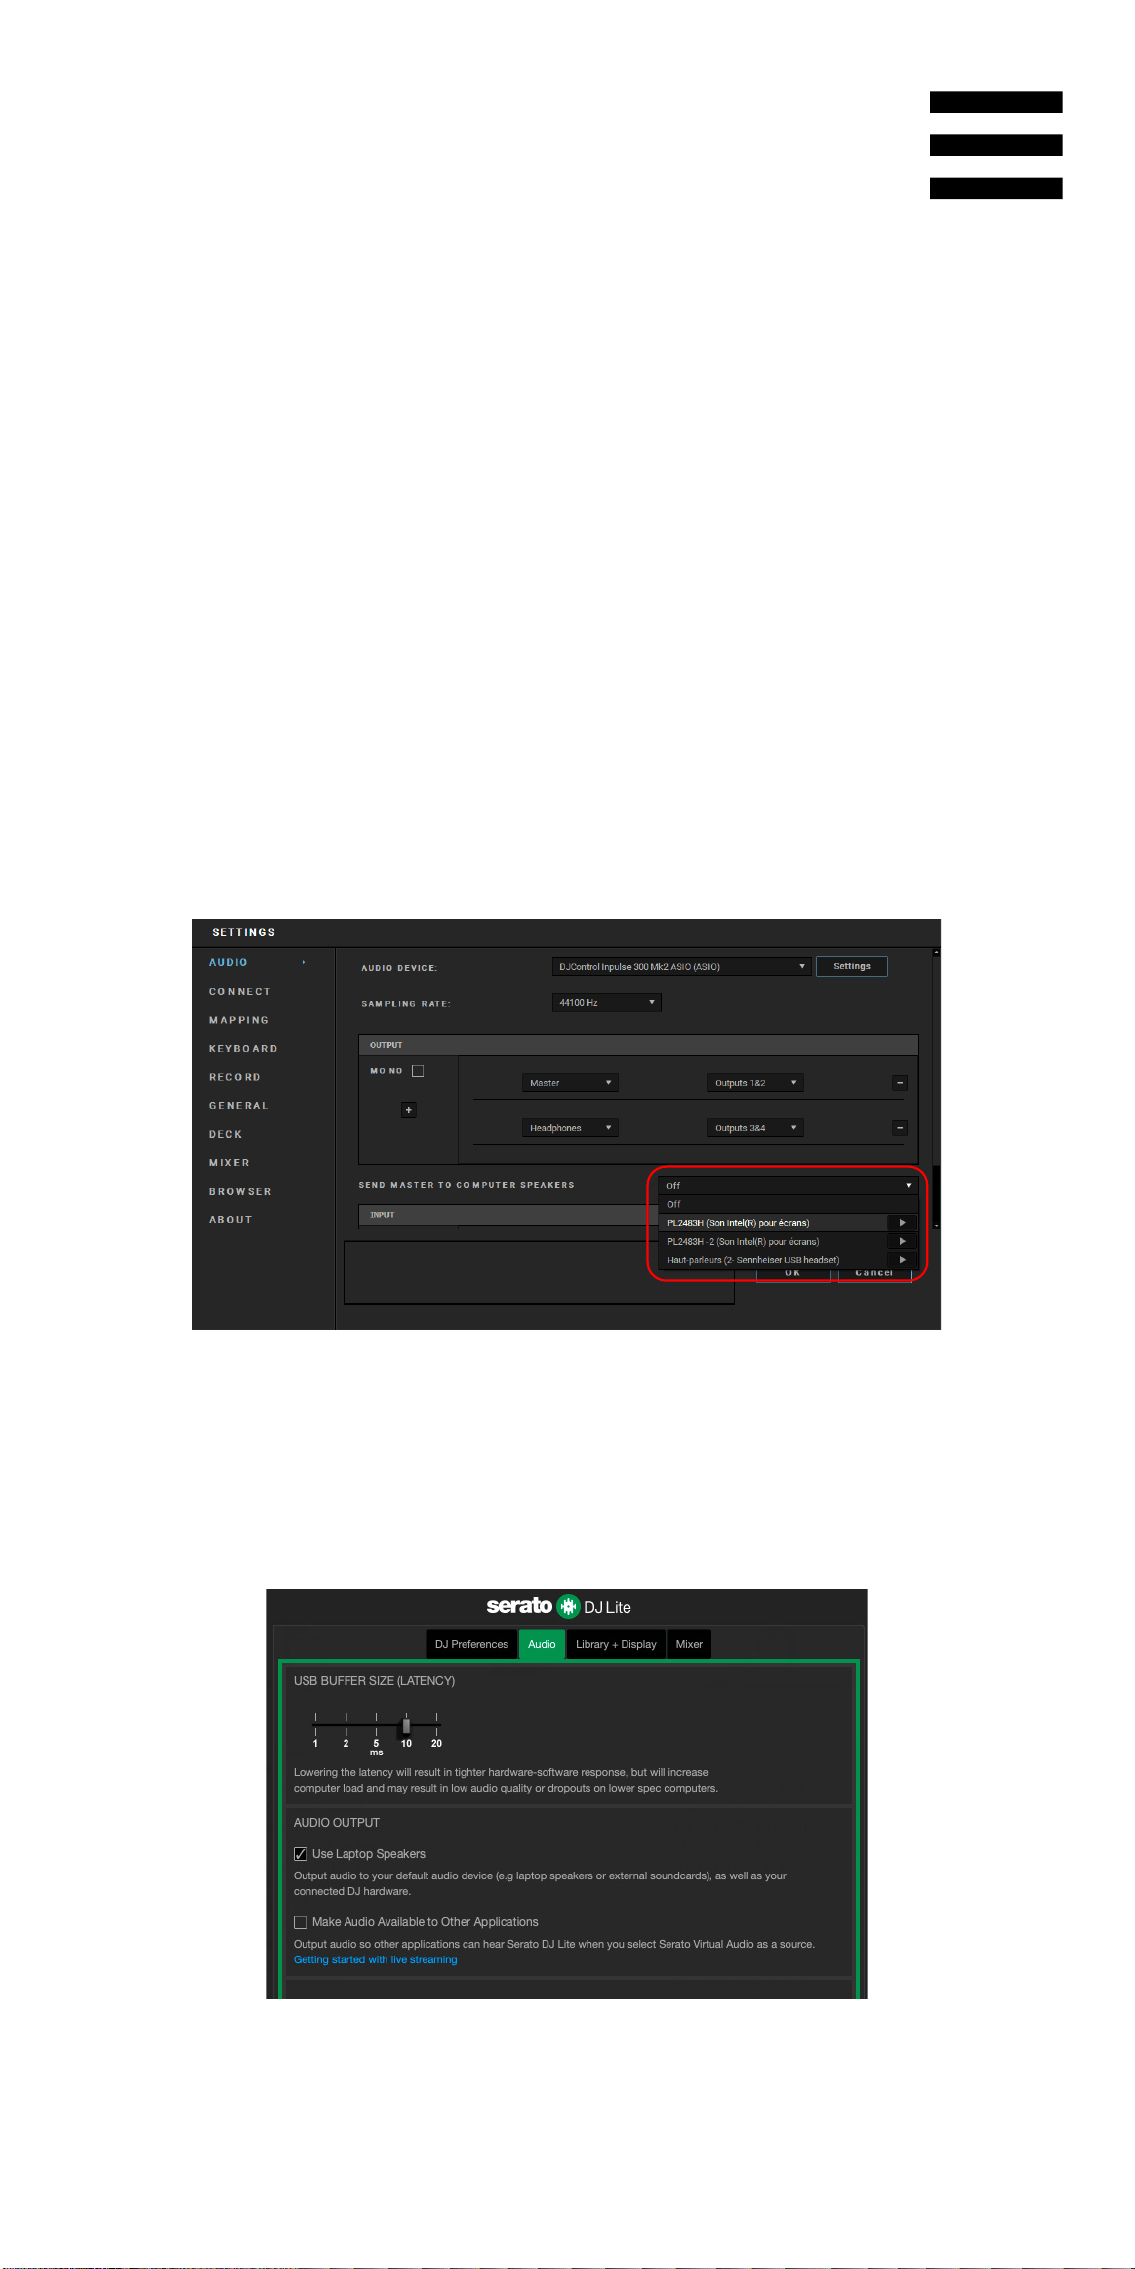Viewport: 1135px width, 2269px height.
Task: Switch to Serato's Mixer tab
Action: coord(689,1644)
